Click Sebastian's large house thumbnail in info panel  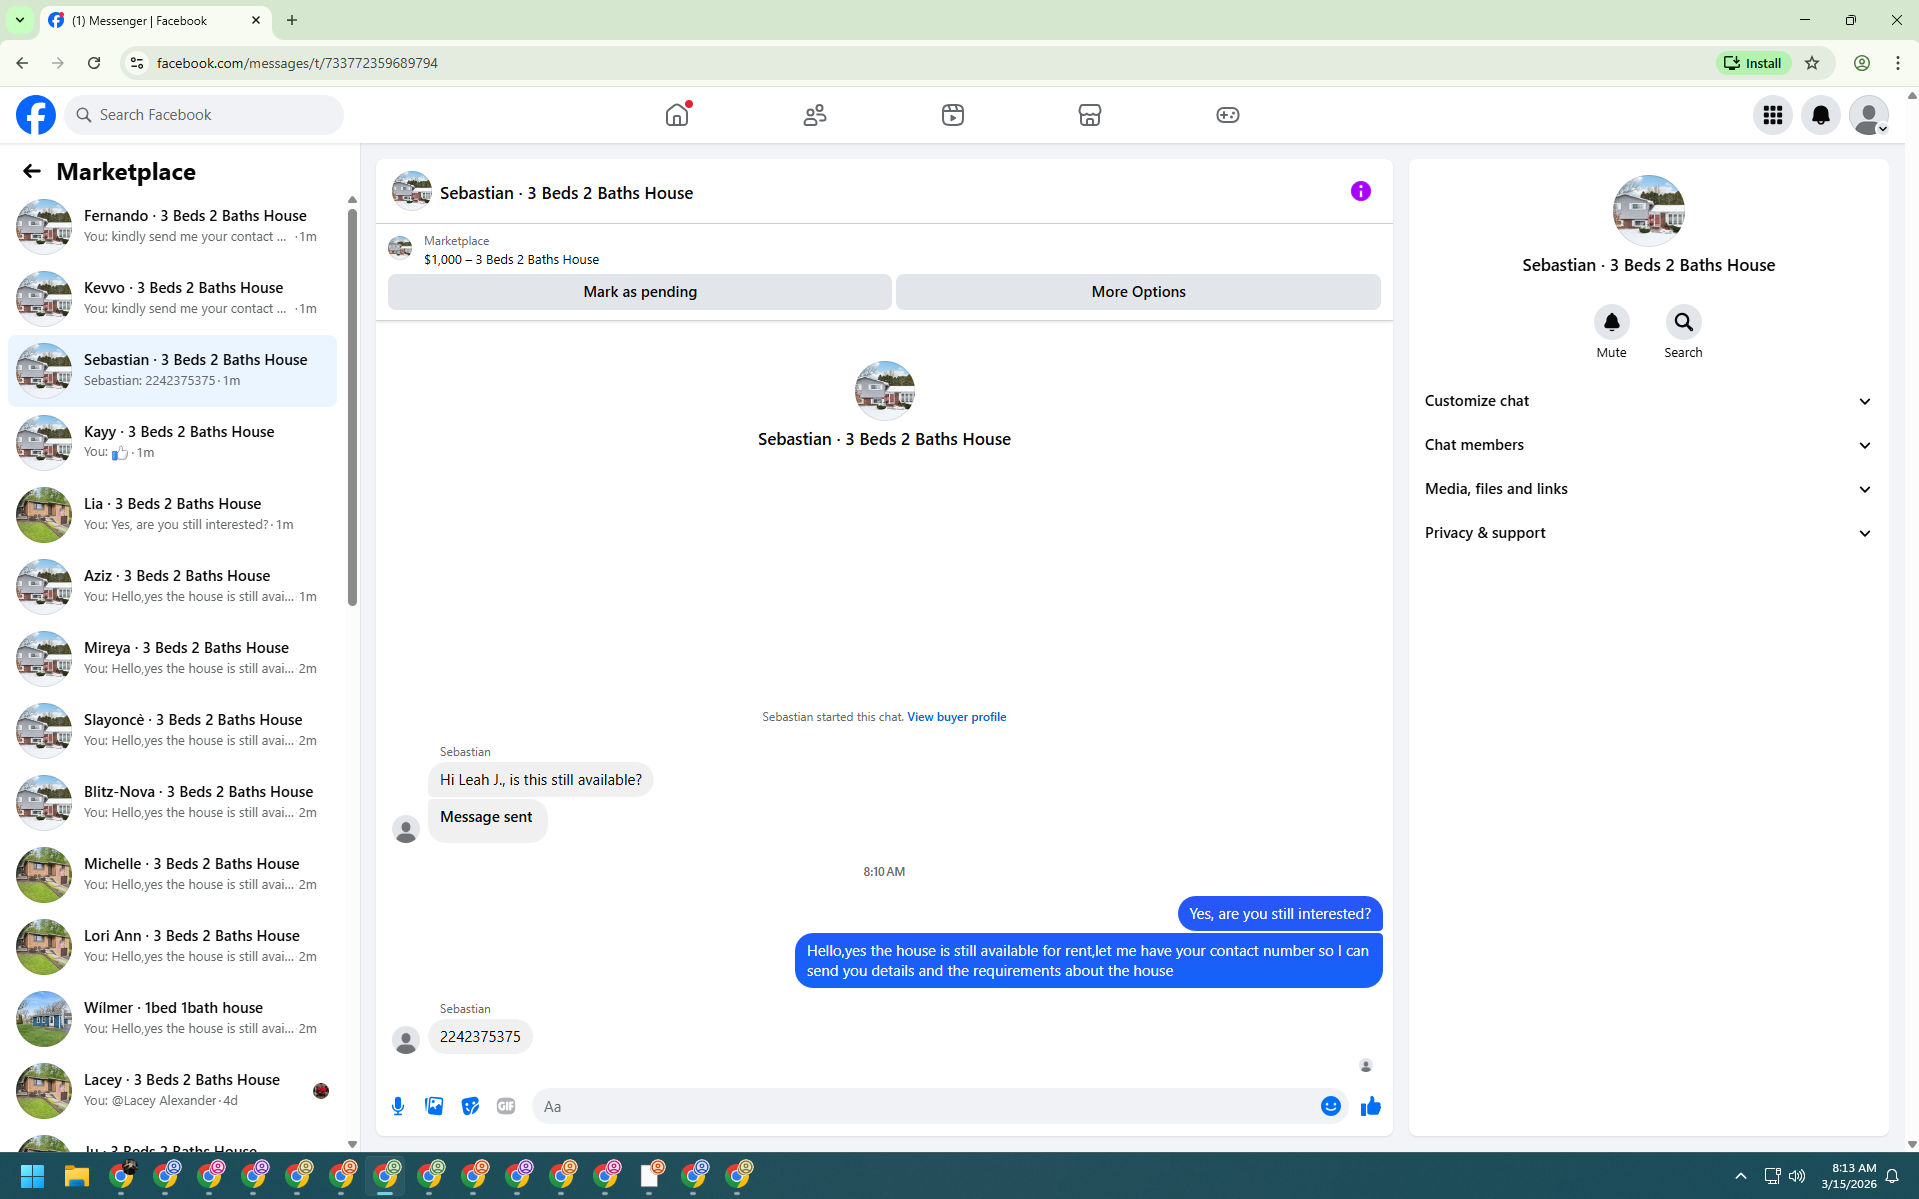1649,211
